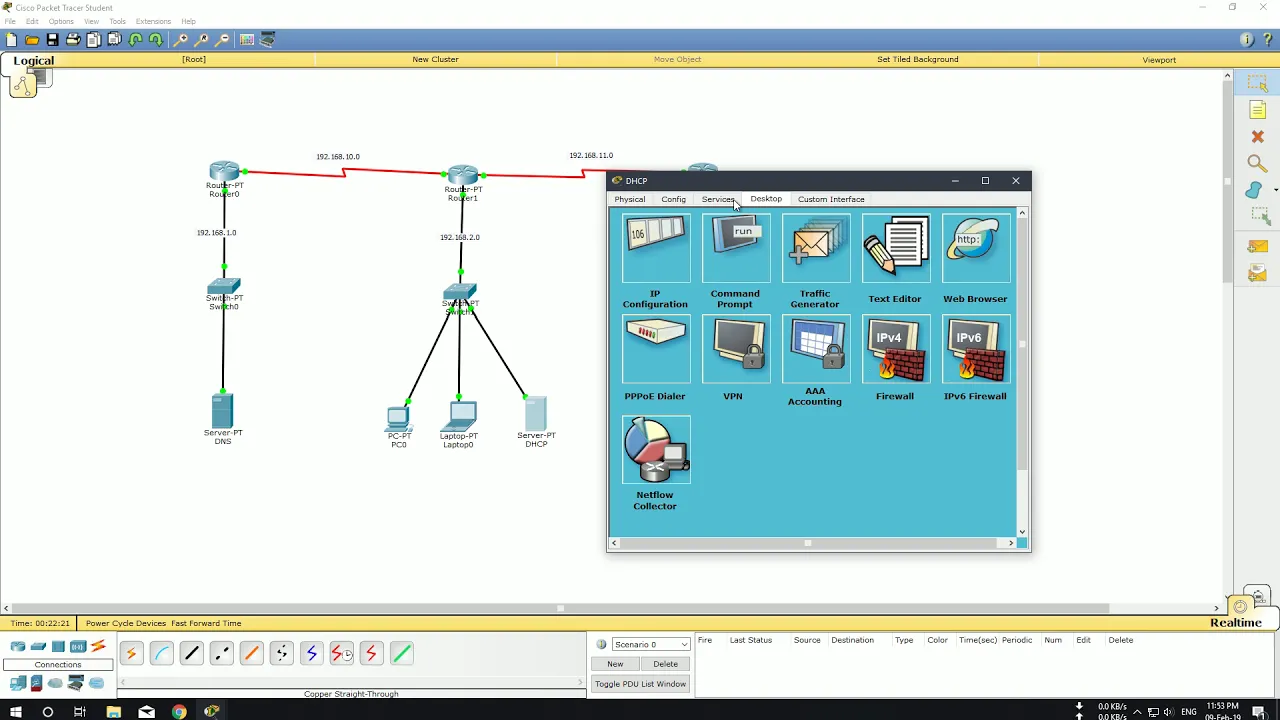Select the dashed Copper Cross-Over cable
This screenshot has height=720, width=1280.
click(221, 654)
